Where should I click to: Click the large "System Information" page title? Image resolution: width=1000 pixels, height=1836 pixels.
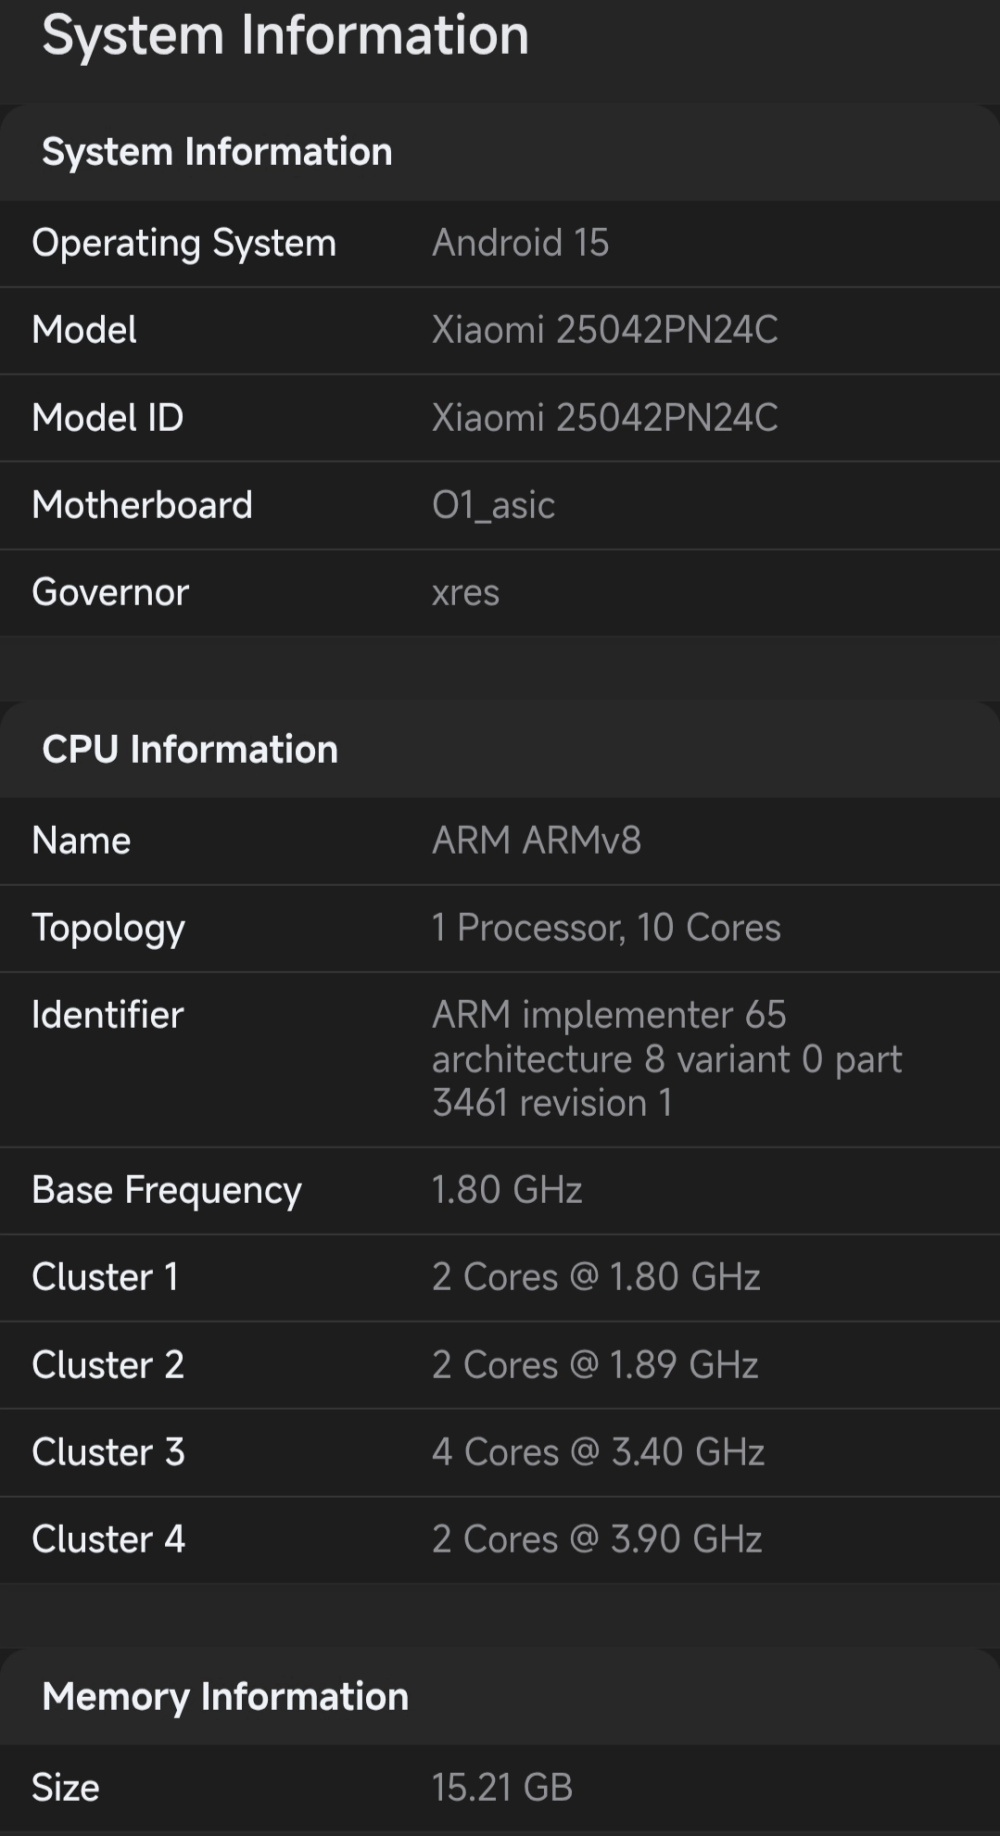[285, 36]
